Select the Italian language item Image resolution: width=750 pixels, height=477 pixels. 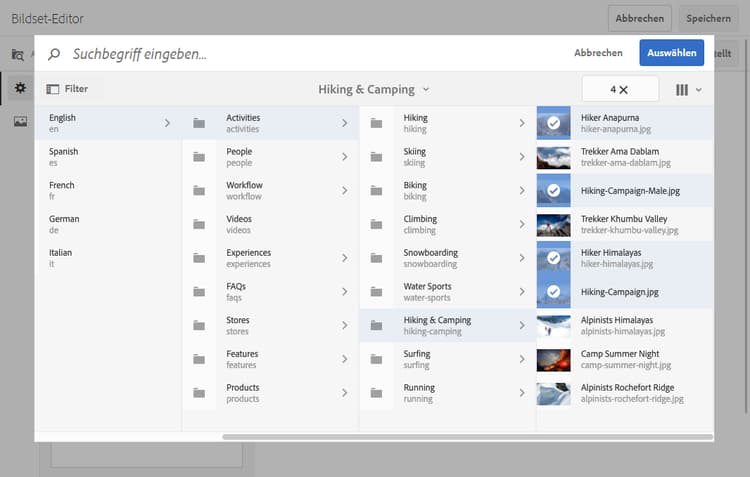(x=109, y=258)
